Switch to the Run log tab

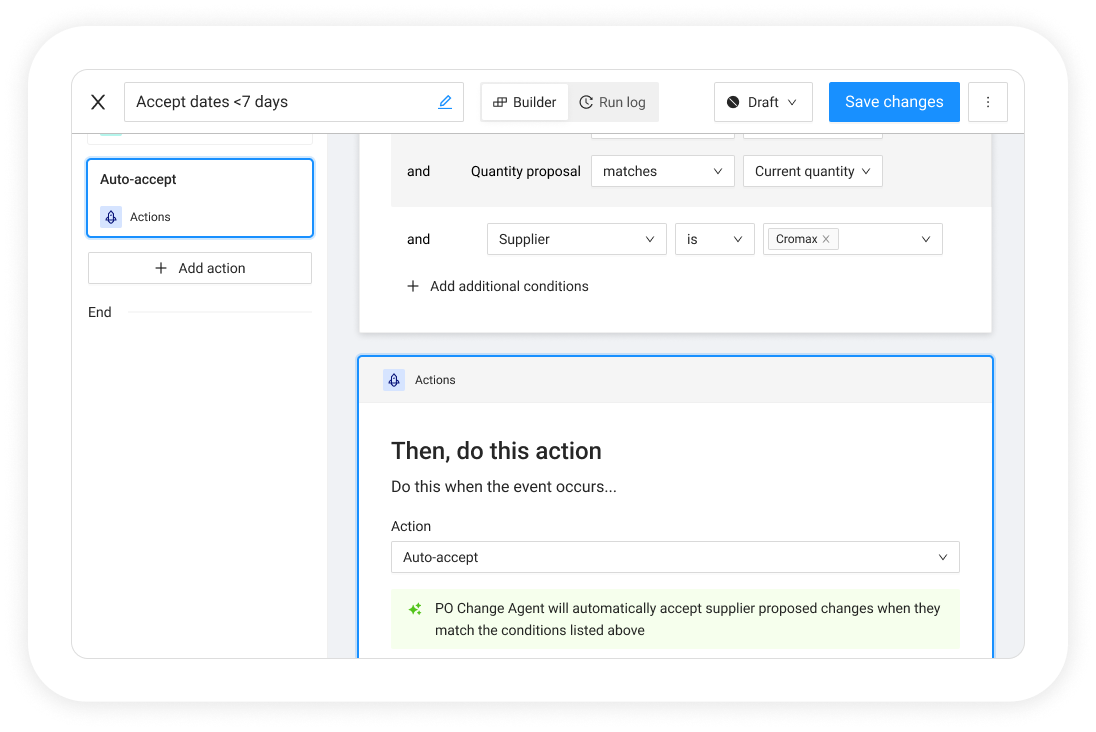tap(613, 102)
